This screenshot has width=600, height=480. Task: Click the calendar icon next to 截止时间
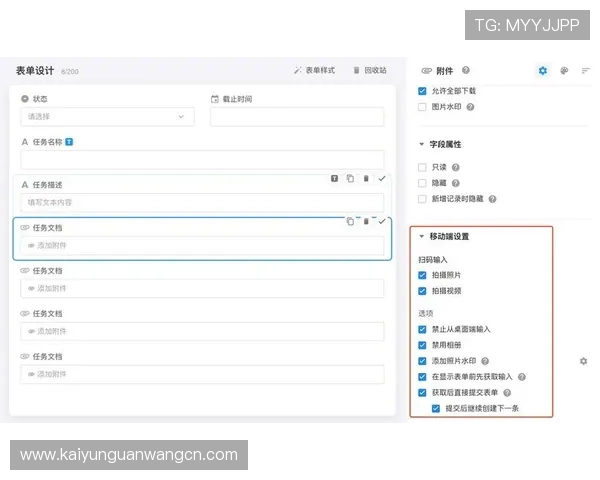click(x=215, y=99)
